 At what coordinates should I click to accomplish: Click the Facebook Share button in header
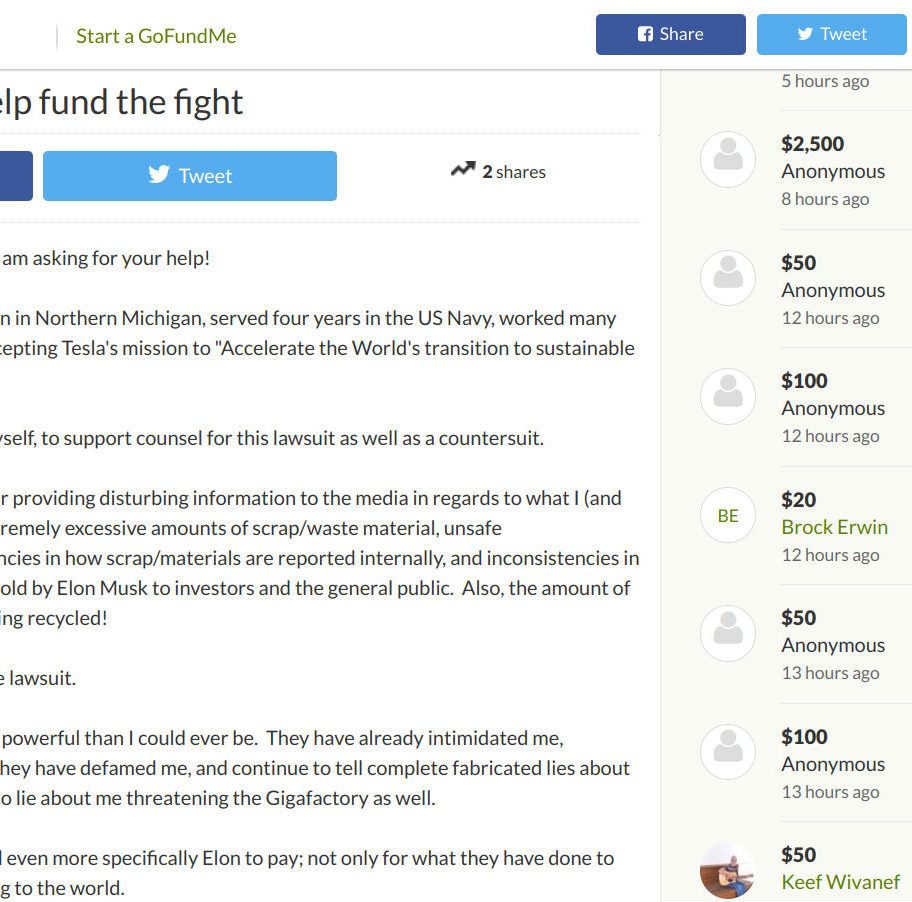click(671, 34)
